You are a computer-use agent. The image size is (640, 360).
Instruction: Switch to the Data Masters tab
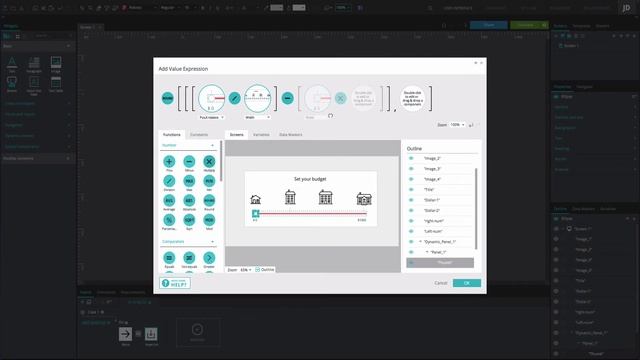291,135
